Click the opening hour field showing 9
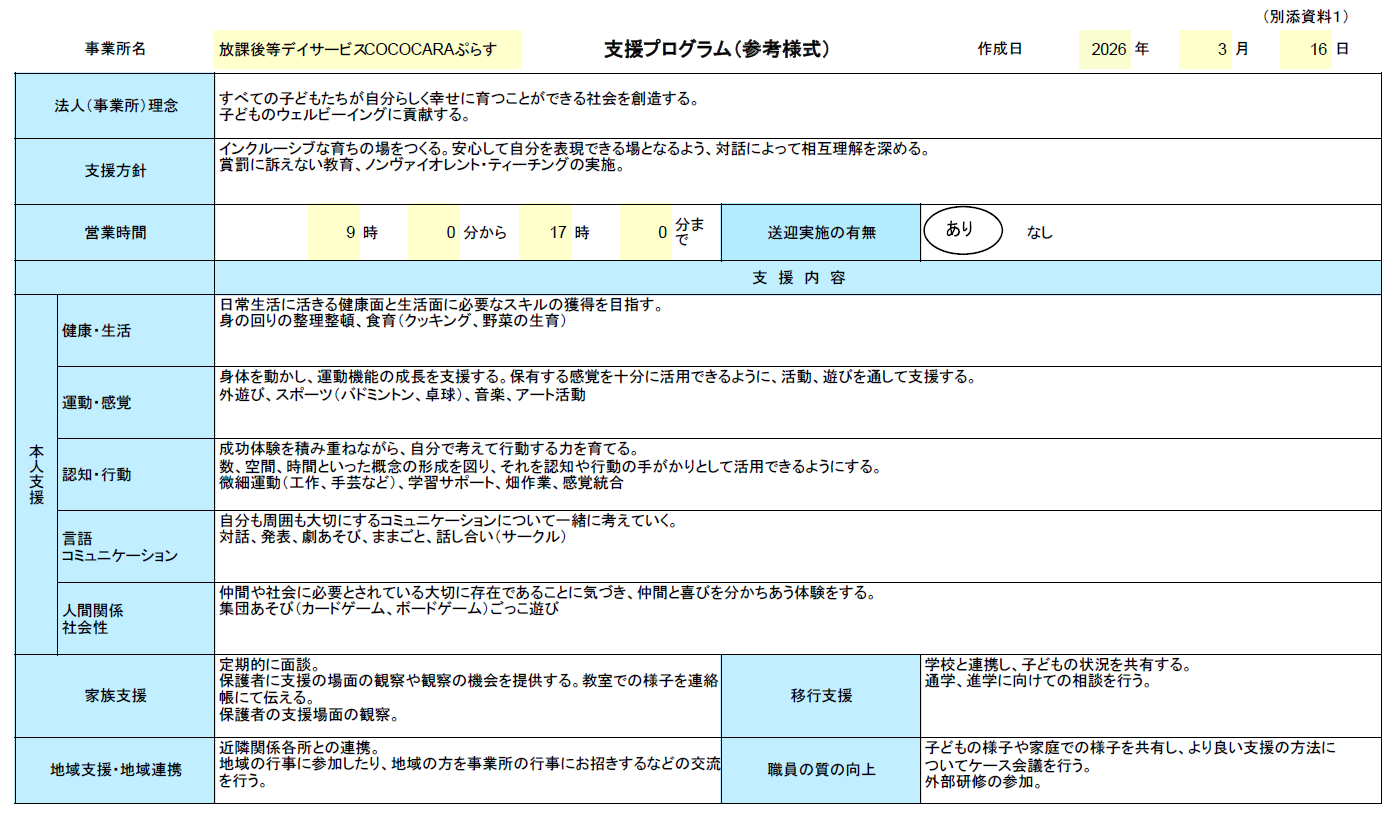The height and width of the screenshot is (828, 1400). pos(333,233)
